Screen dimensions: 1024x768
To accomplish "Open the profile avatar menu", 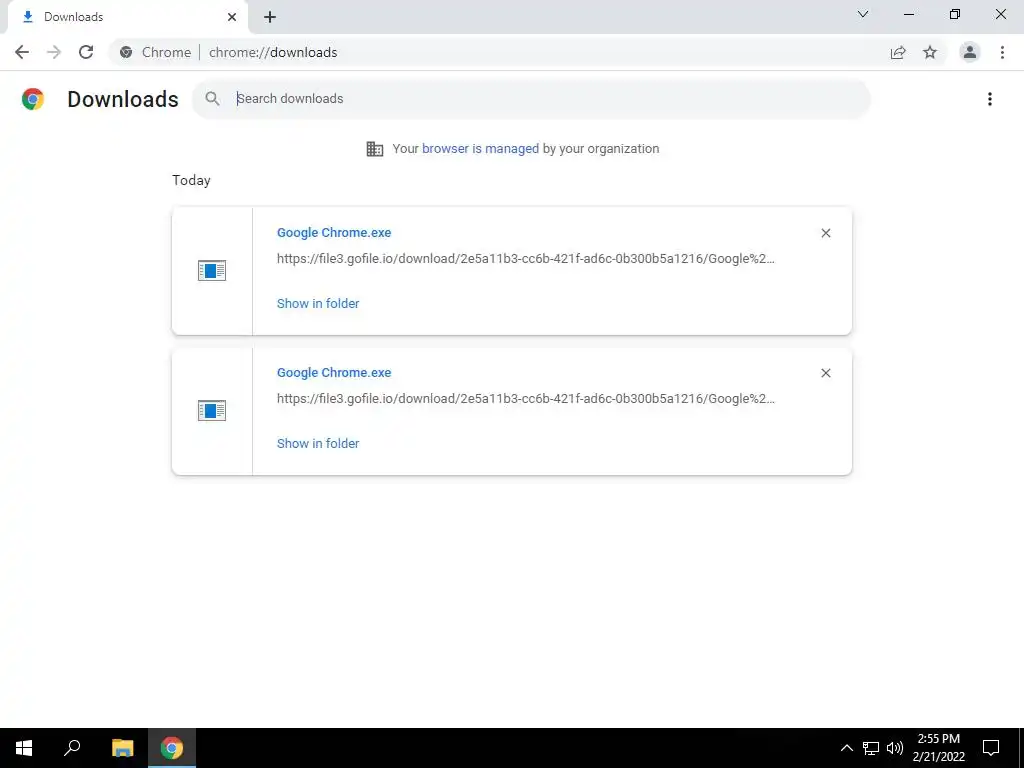I will coord(970,52).
